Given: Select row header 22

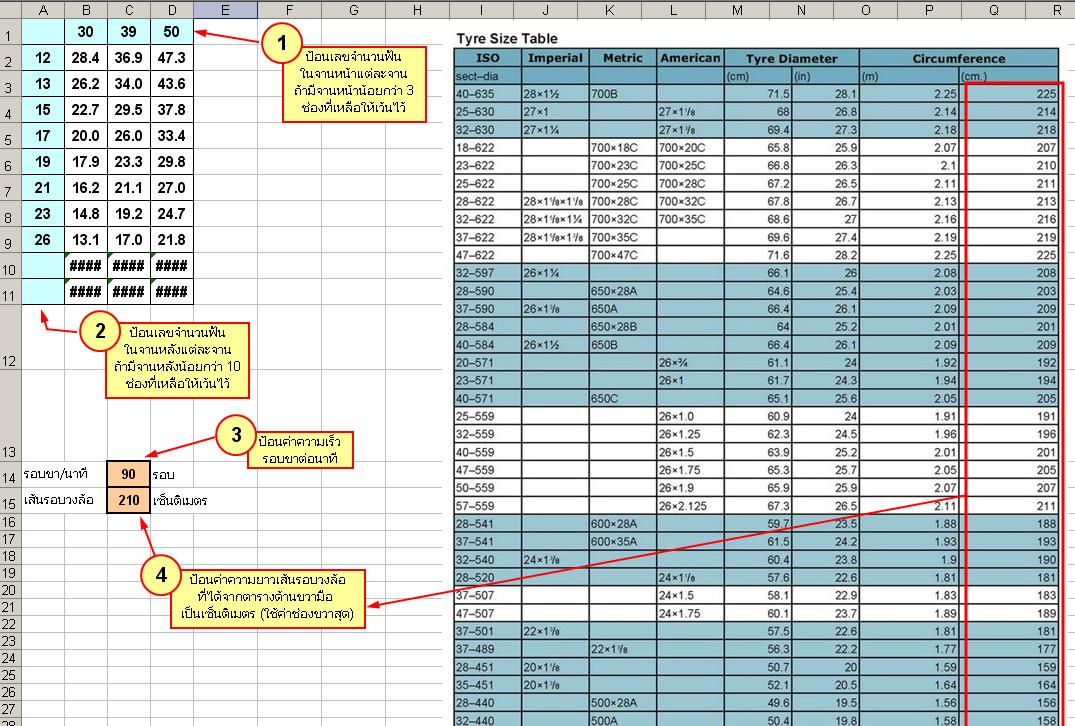Looking at the screenshot, I should 10,625.
